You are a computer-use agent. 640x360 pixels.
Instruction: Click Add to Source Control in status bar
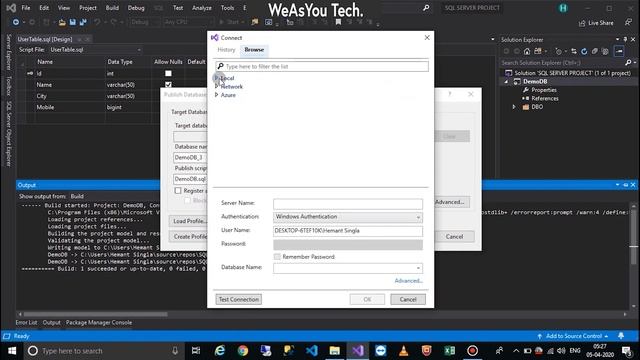tap(573, 336)
